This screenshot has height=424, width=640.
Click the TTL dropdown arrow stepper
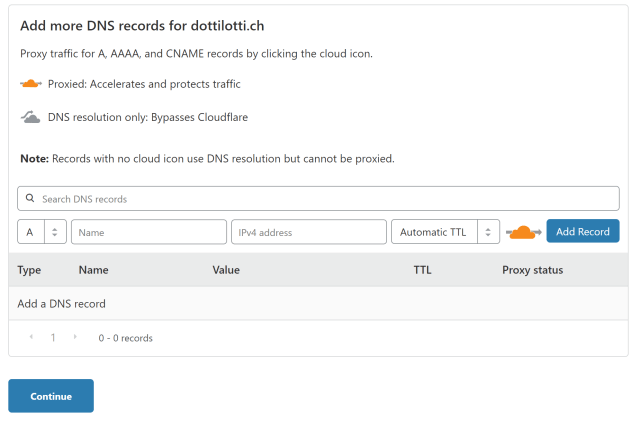point(489,232)
